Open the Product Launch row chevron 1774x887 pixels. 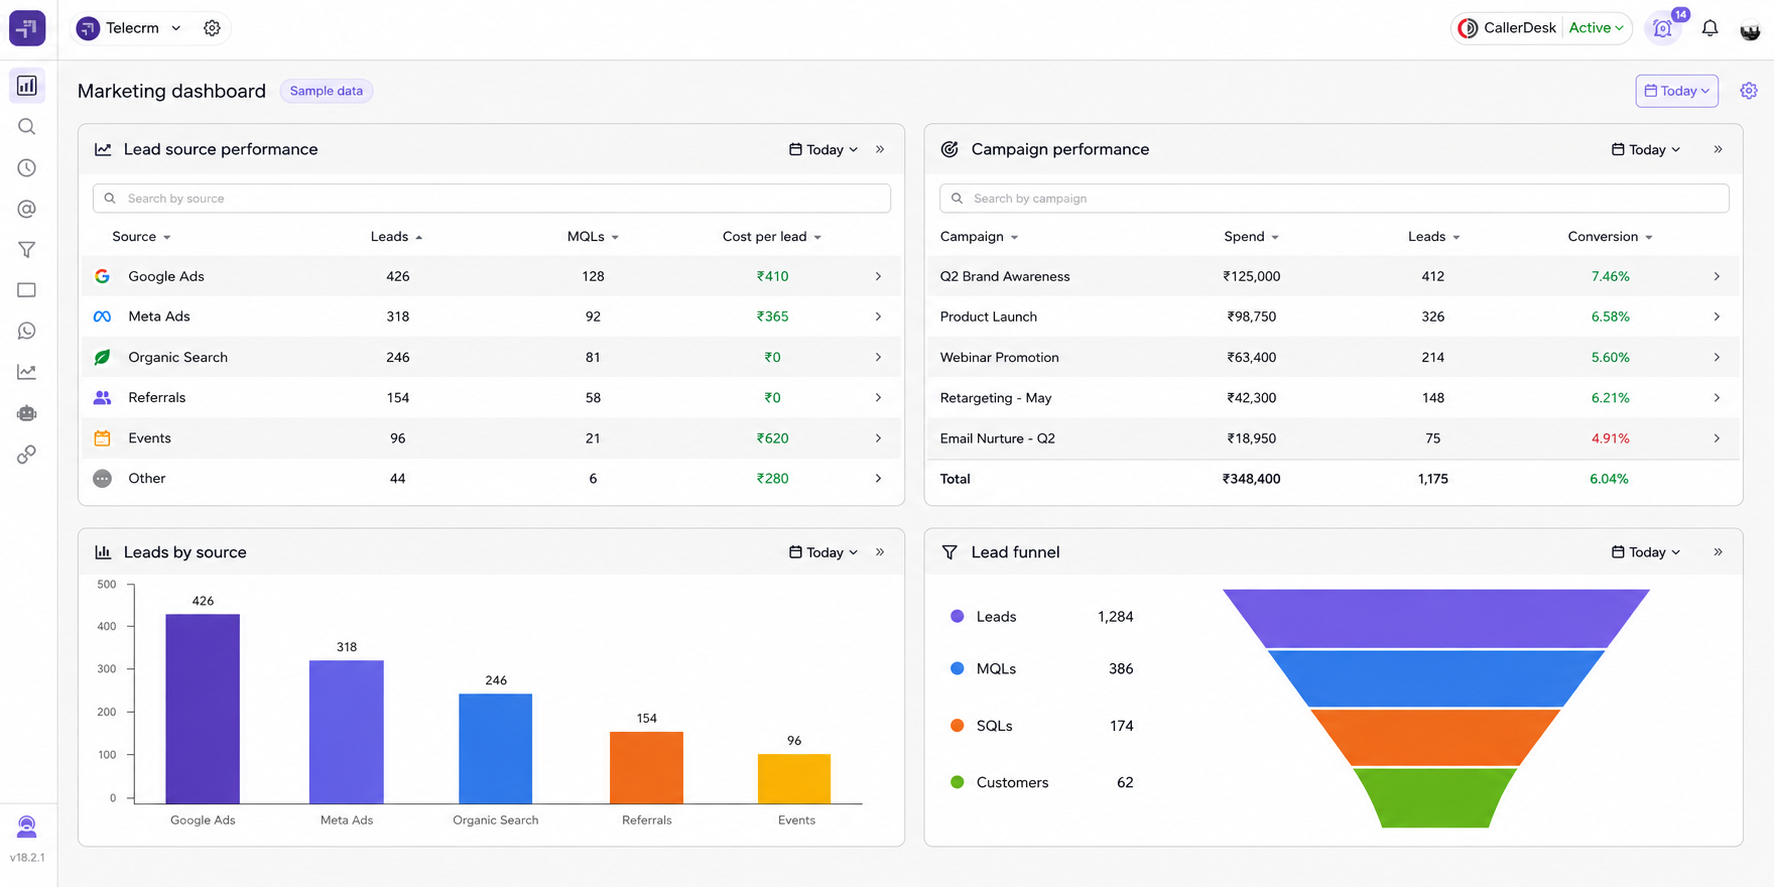(1716, 316)
